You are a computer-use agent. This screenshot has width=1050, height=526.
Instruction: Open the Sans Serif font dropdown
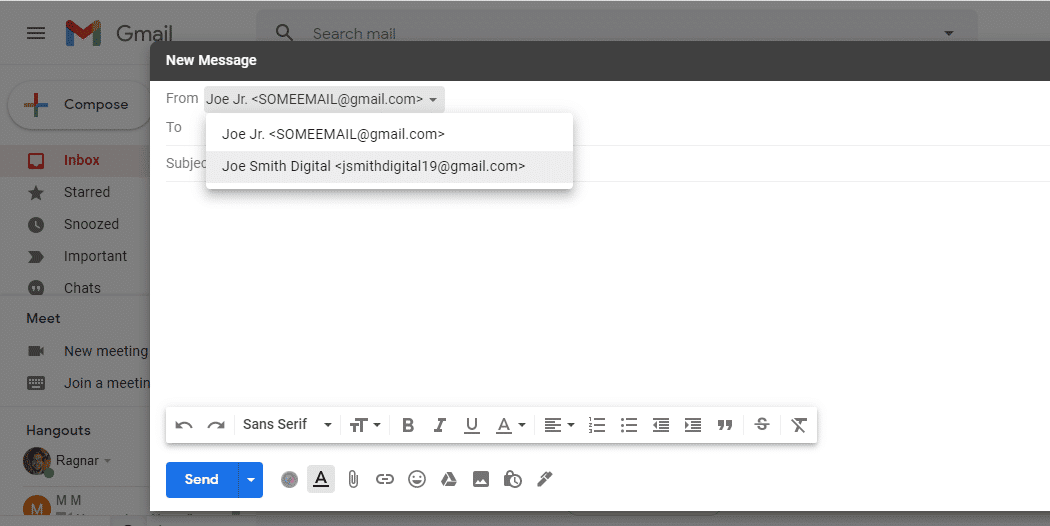pos(287,425)
